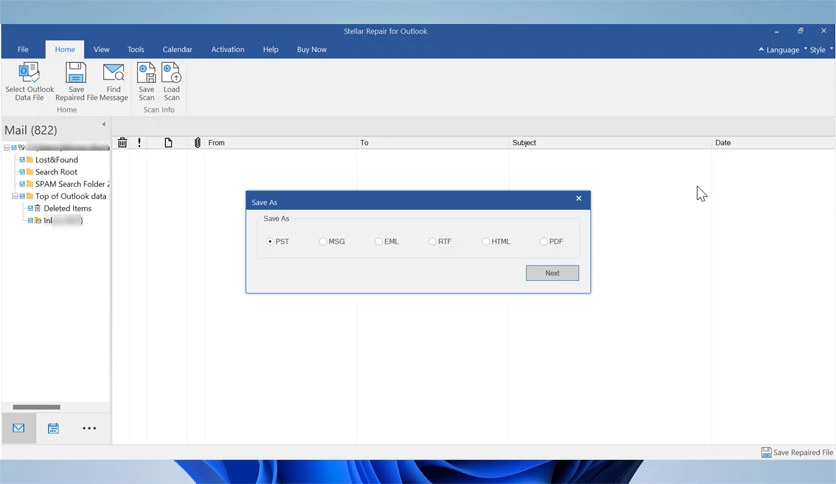Open the File menu
Image resolution: width=836 pixels, height=484 pixels.
tap(23, 49)
